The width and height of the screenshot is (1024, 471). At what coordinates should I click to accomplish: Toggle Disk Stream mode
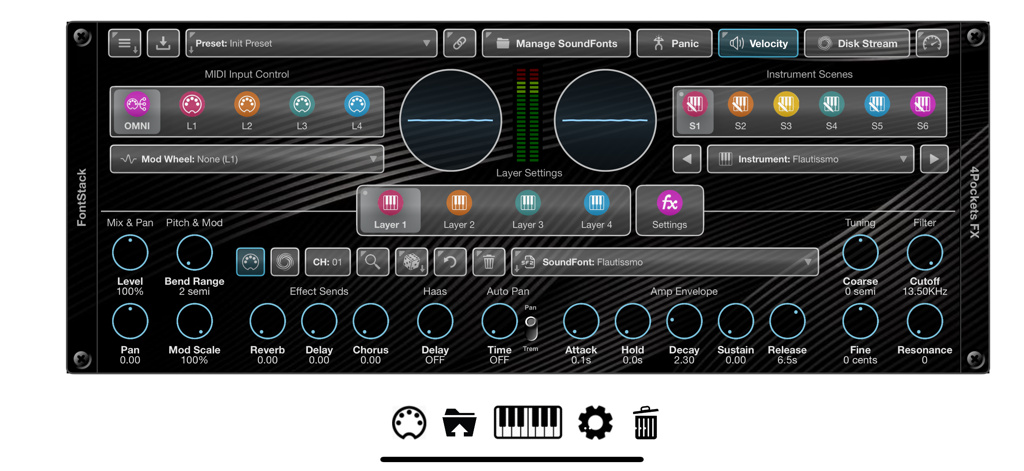(x=857, y=43)
